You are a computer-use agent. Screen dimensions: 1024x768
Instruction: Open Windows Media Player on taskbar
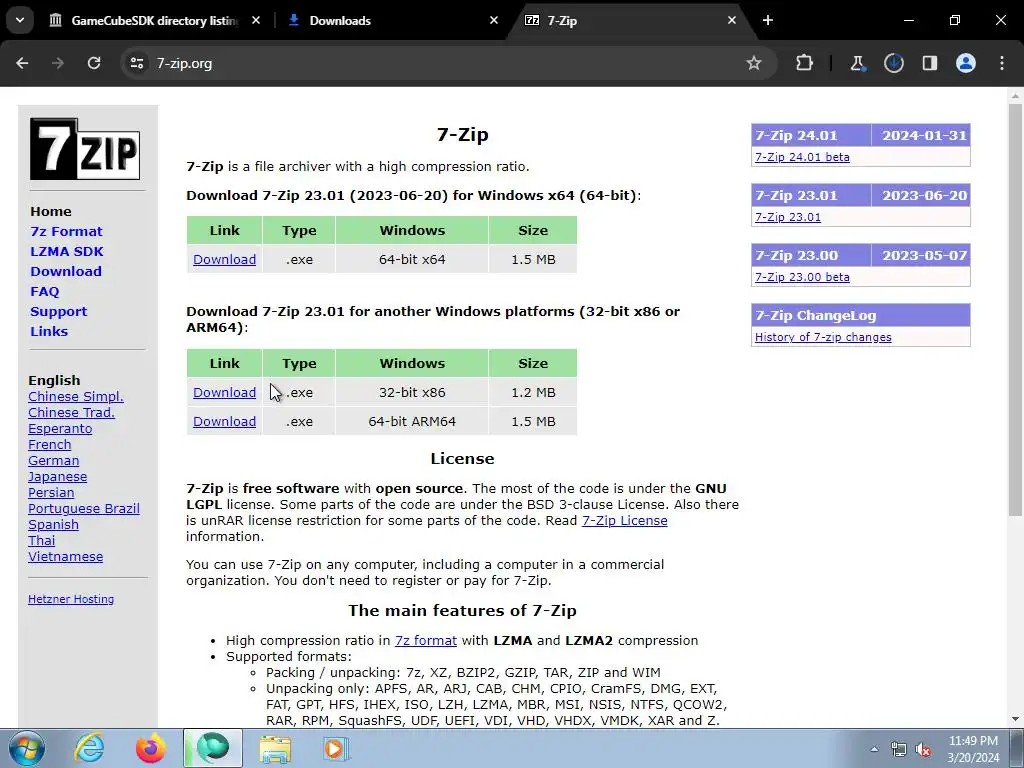click(336, 748)
